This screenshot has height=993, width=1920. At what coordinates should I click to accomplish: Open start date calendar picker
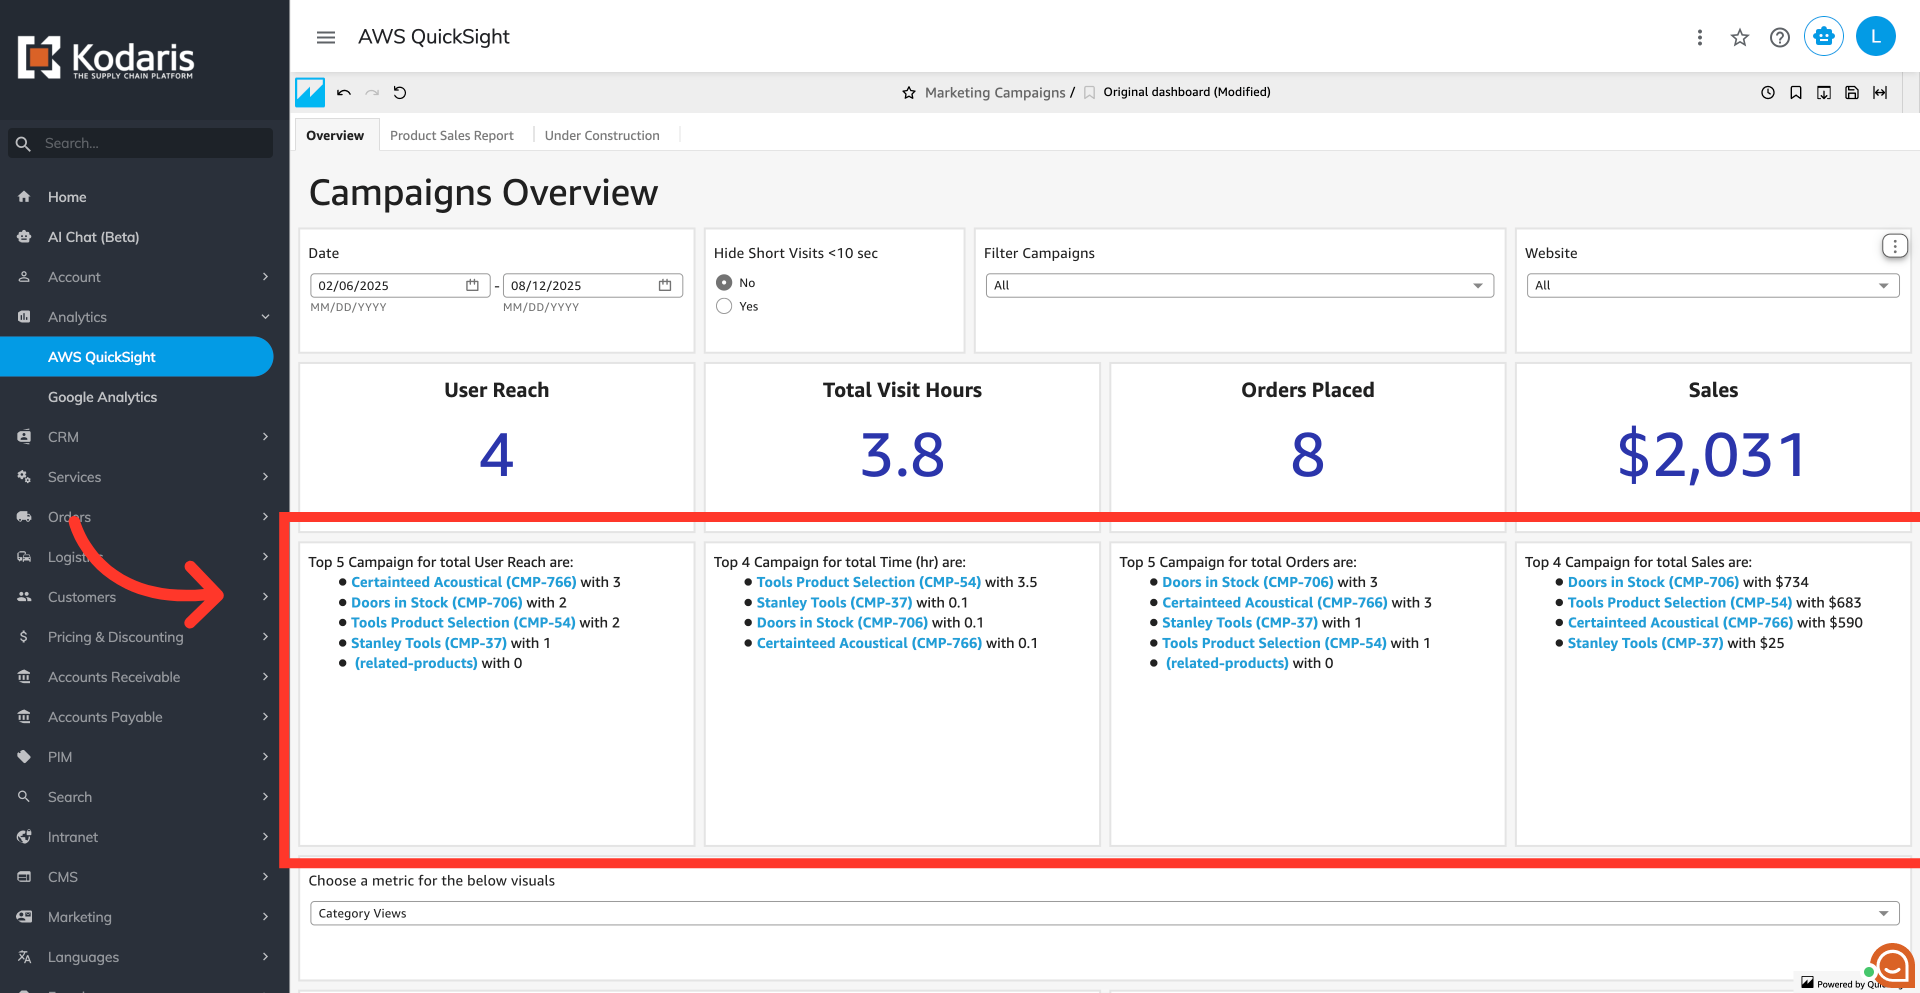[x=472, y=285]
